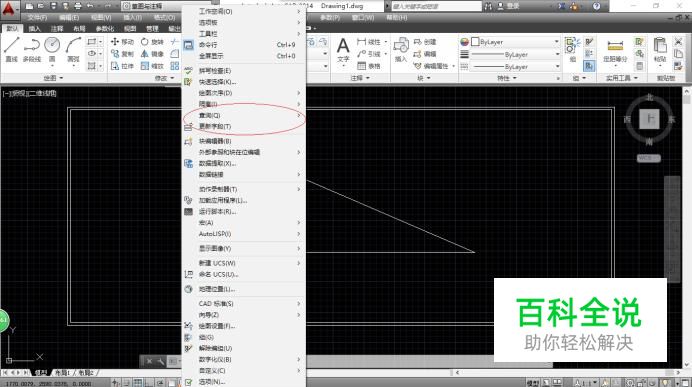Click the Insert block (插入) icon
This screenshot has width=692, height=387.
401,49
